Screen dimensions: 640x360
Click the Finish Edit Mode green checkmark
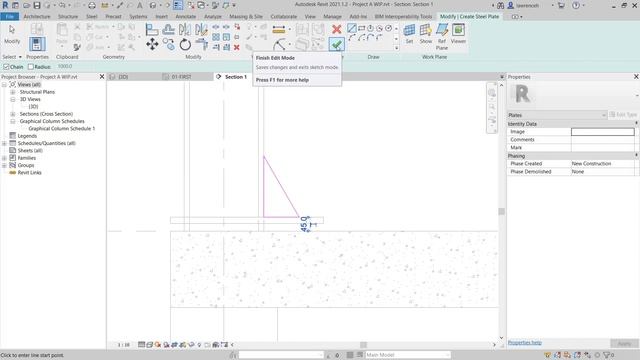click(337, 44)
